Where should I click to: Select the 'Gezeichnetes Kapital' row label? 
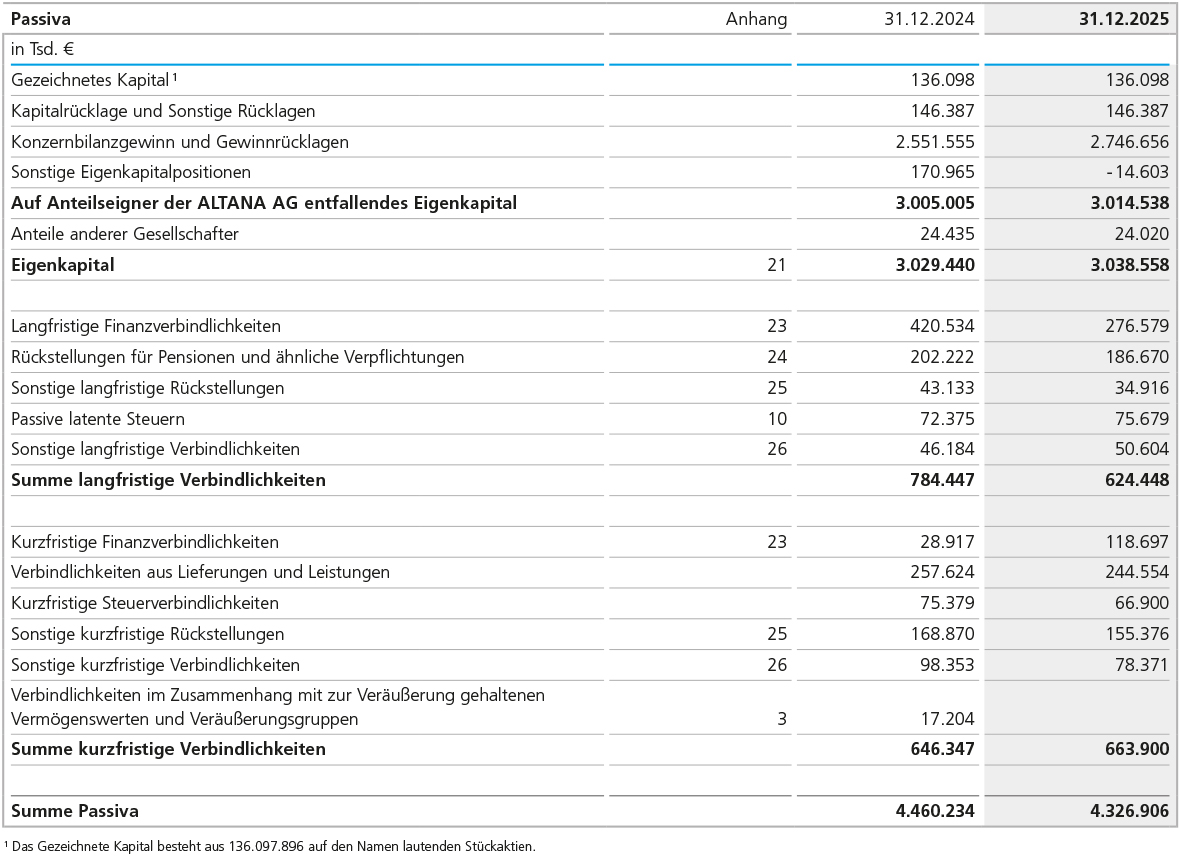(x=89, y=80)
